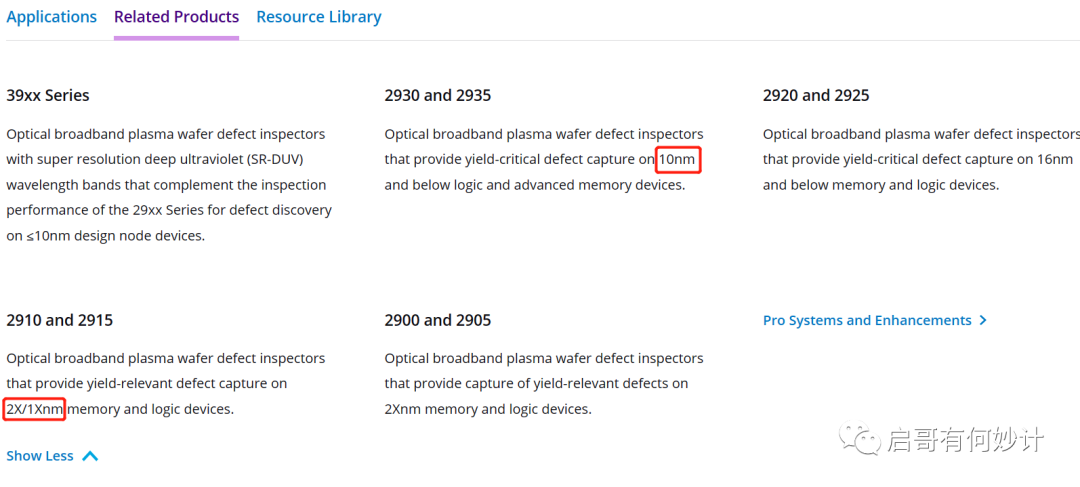Image resolution: width=1080 pixels, height=487 pixels.
Task: Click the purple underline beneath Related Products
Action: (176, 37)
